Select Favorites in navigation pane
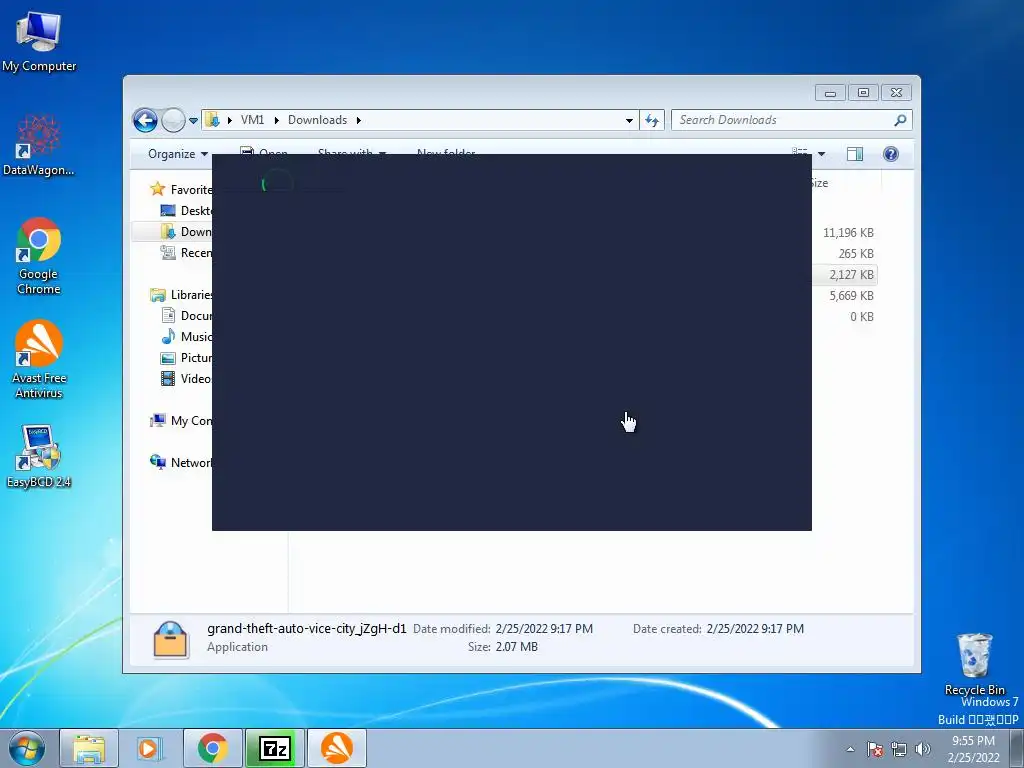Image resolution: width=1024 pixels, height=768 pixels. click(181, 189)
